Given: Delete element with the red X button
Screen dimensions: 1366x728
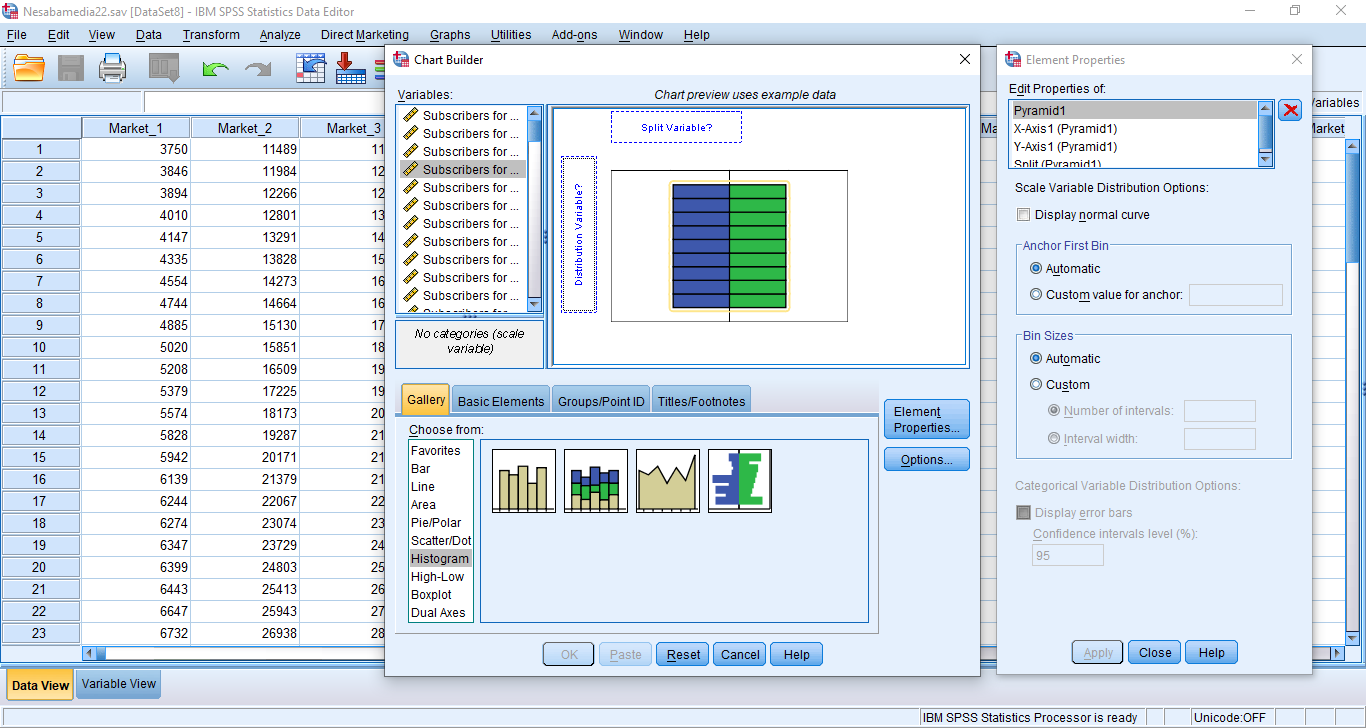Looking at the screenshot, I should pos(1290,111).
